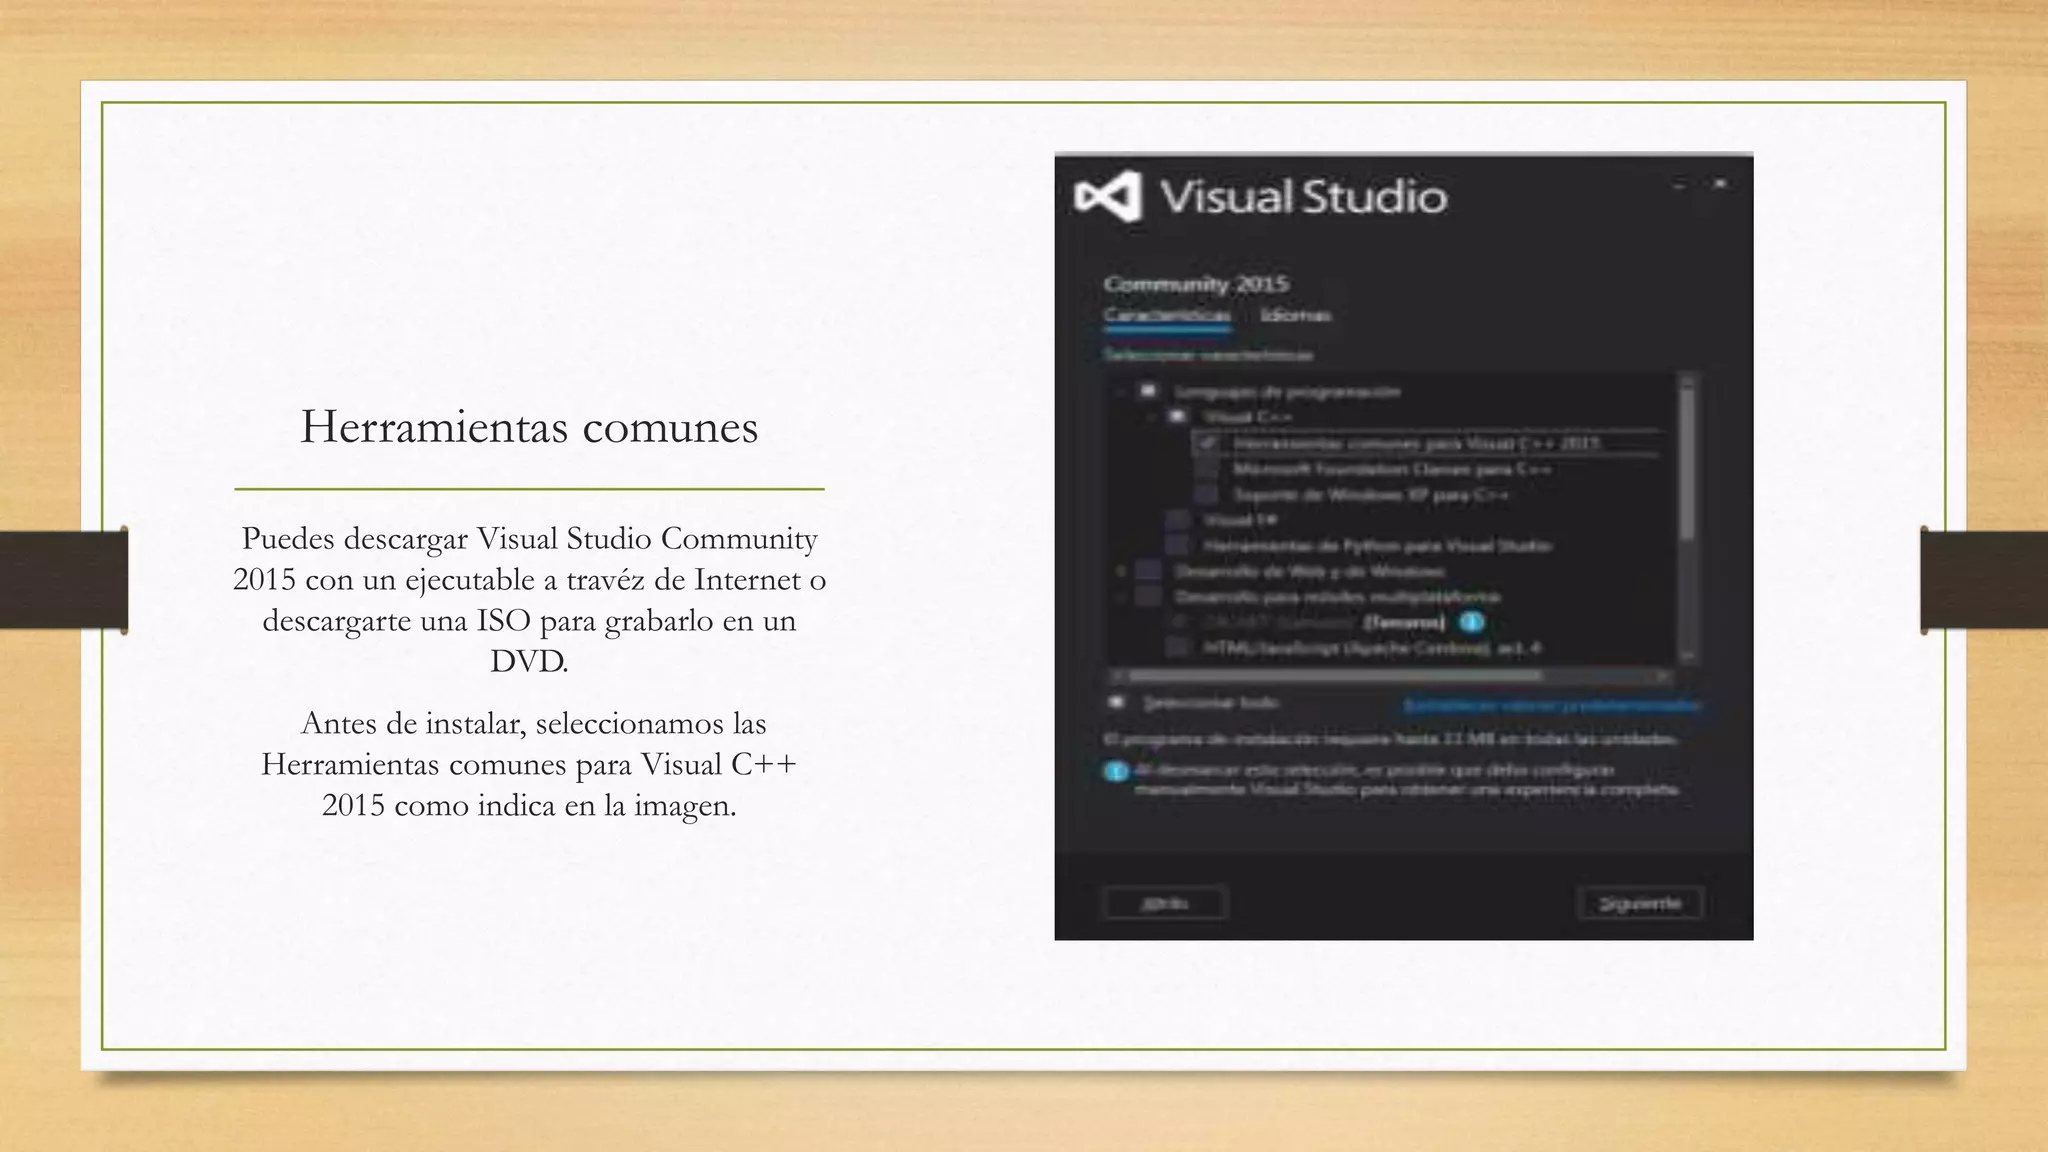
Task: Check Desarrollo de Web y de Windows
Action: 1148,571
